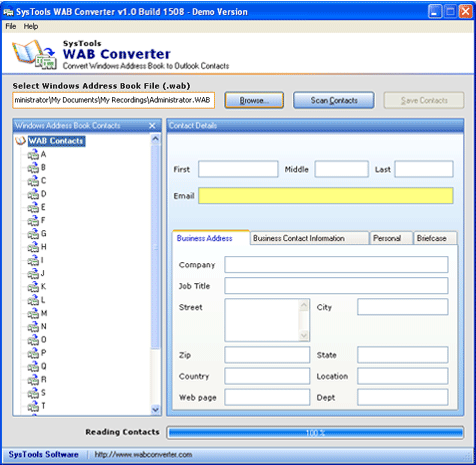Viewport: 476px width, 465px height.
Task: Click contacts list scroll up arrow
Action: click(x=155, y=139)
